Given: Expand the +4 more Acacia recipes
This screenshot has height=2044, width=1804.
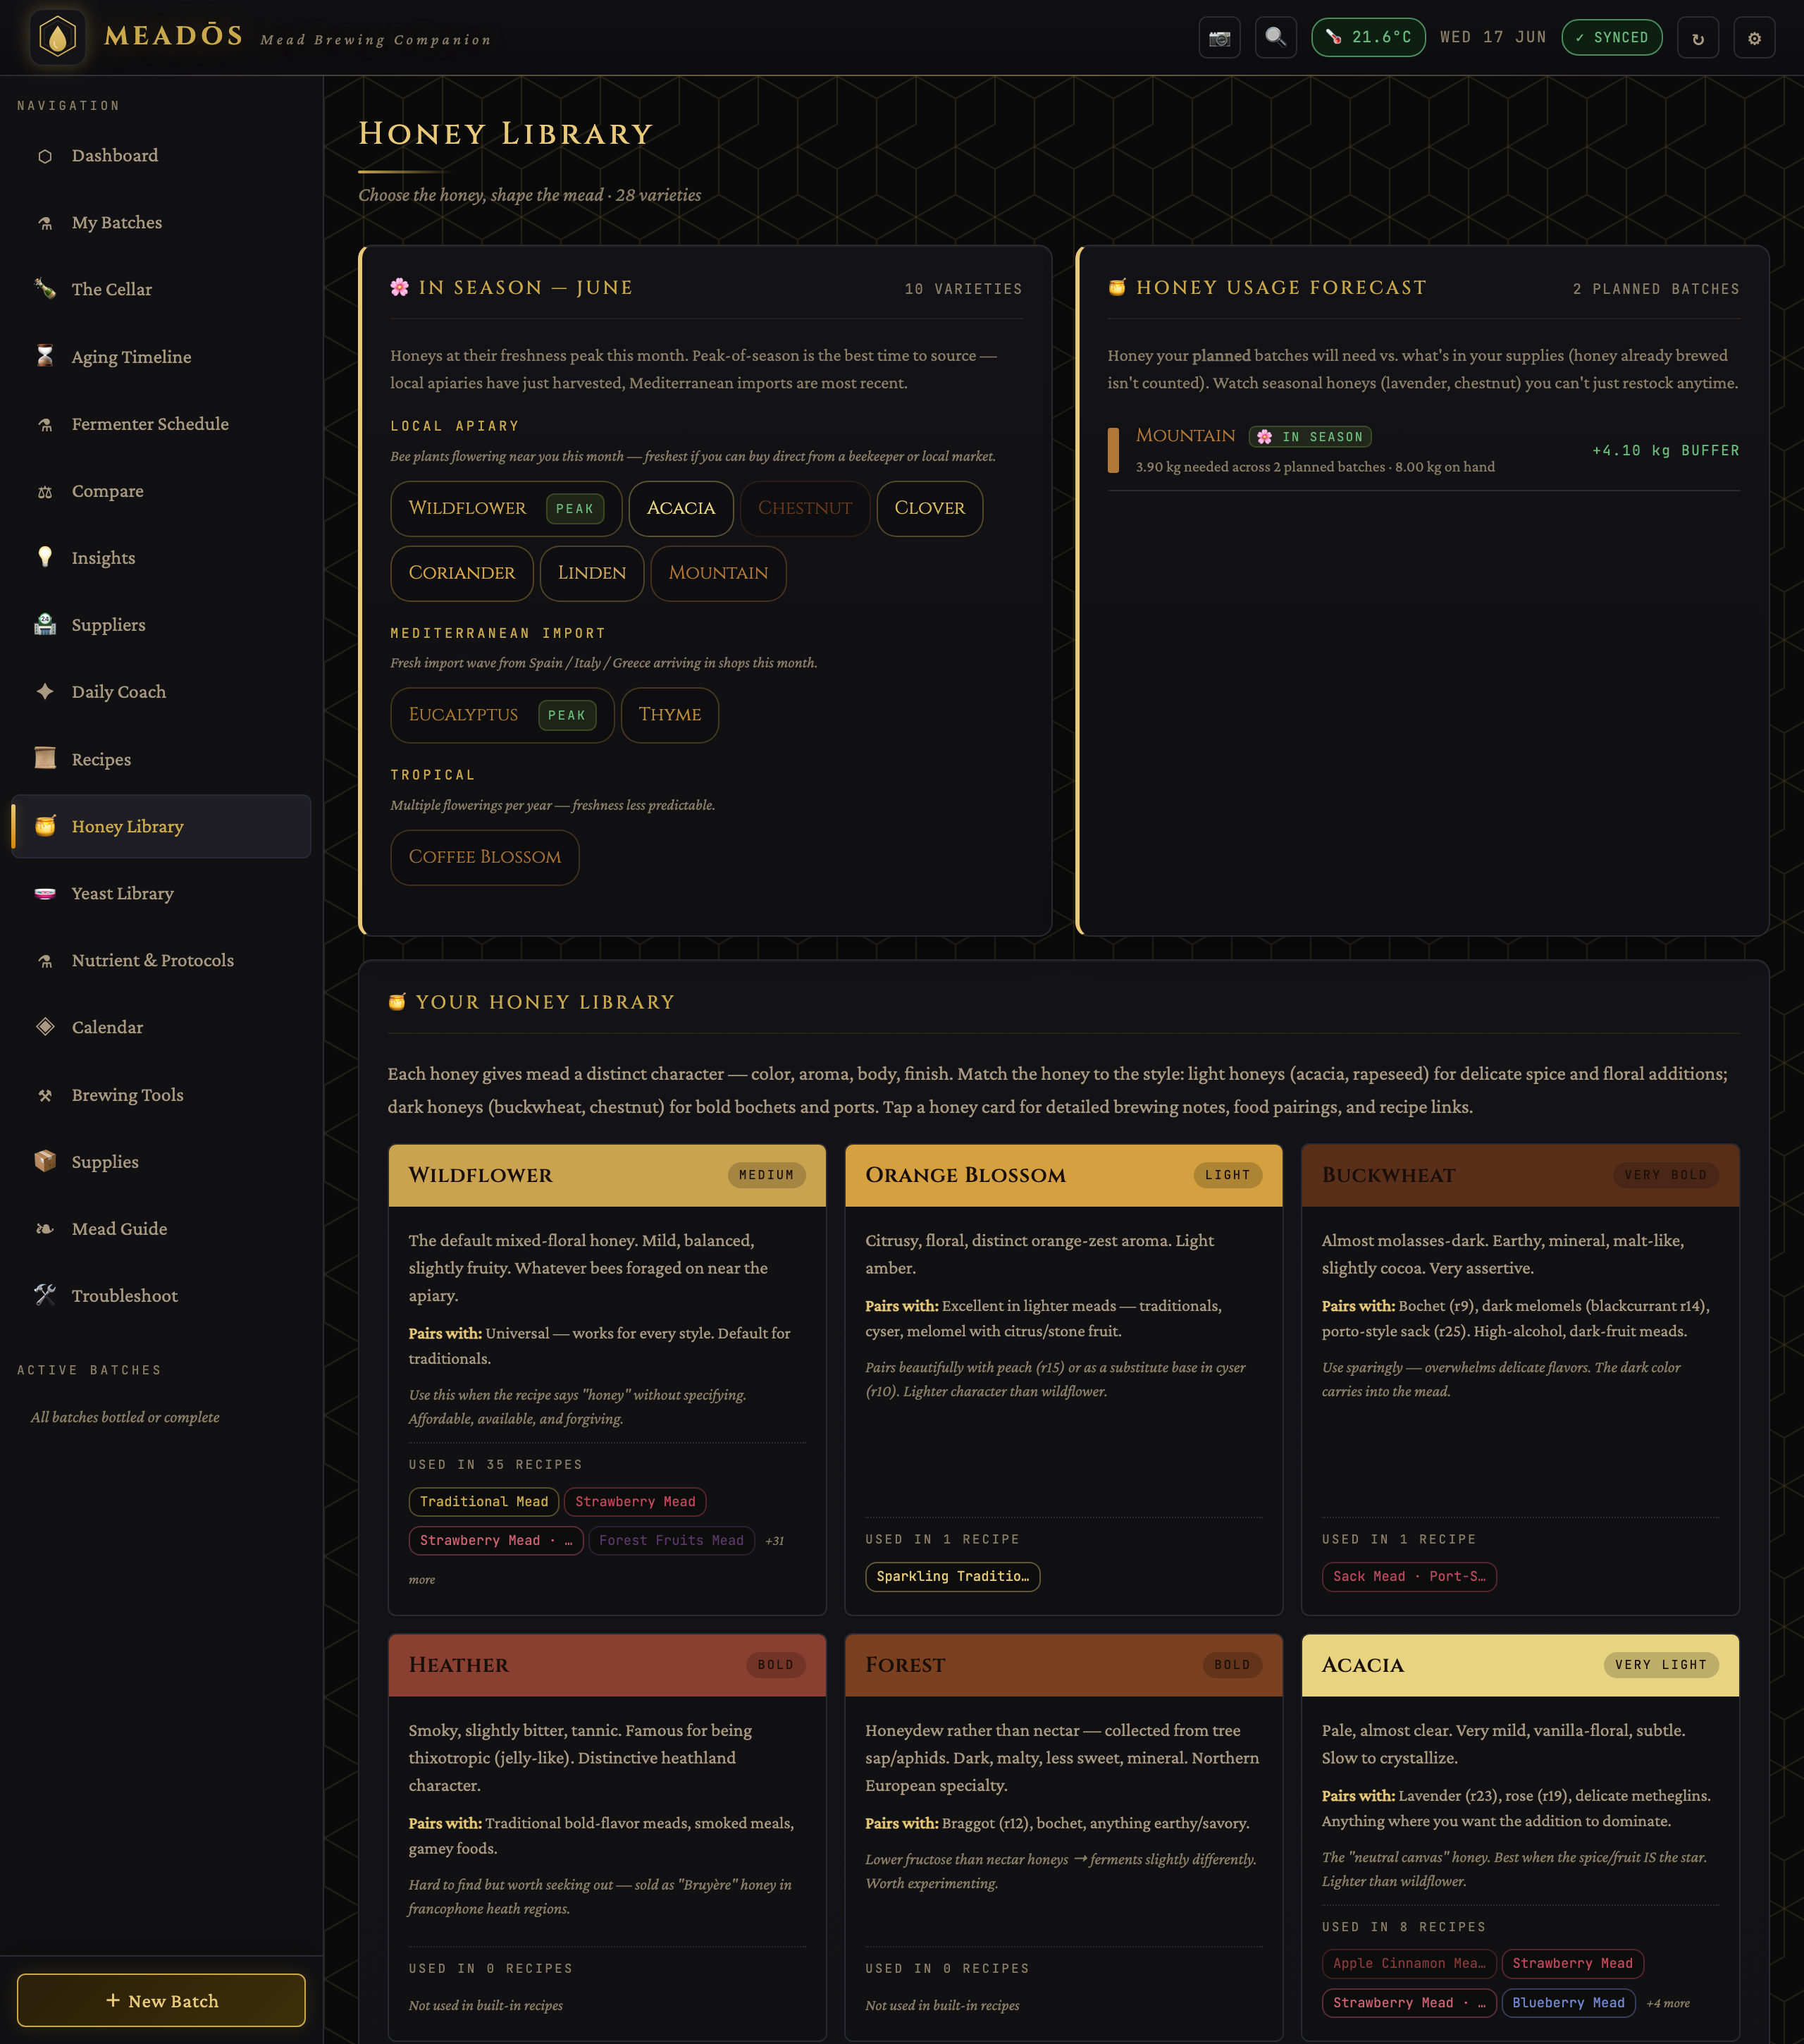Looking at the screenshot, I should click(1668, 2003).
